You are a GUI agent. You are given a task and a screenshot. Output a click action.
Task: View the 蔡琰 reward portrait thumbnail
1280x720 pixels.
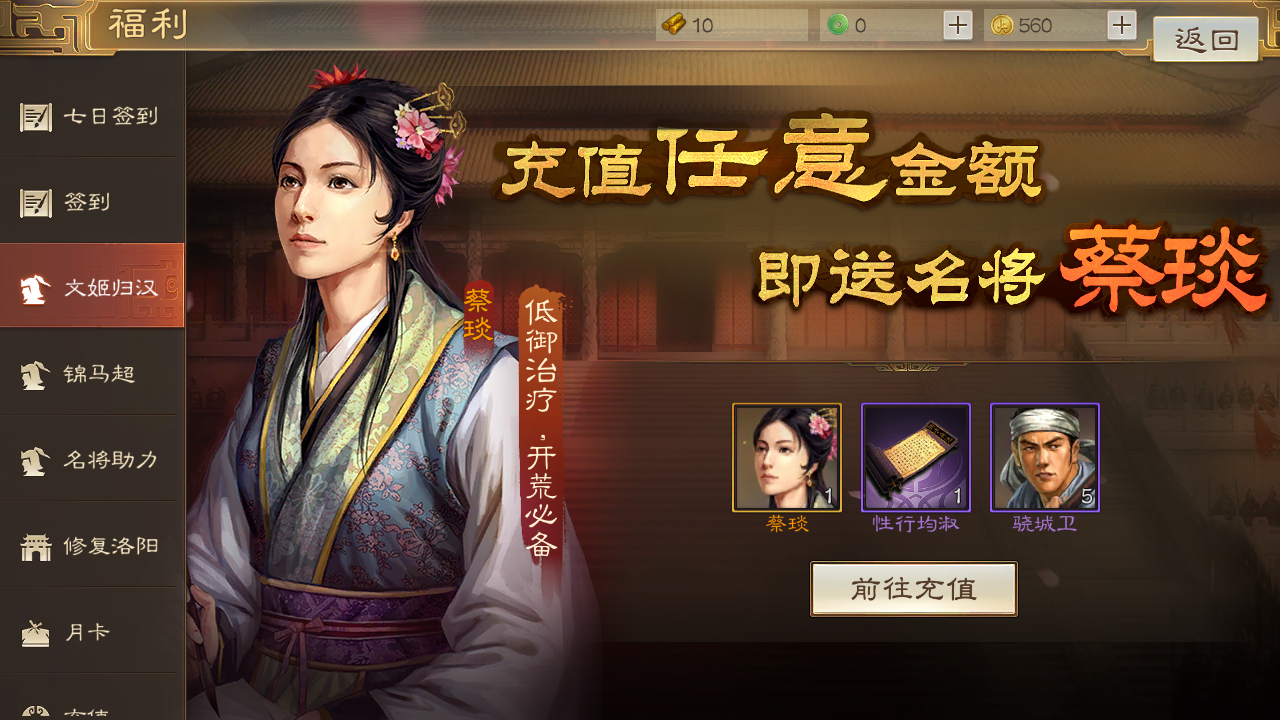click(787, 458)
